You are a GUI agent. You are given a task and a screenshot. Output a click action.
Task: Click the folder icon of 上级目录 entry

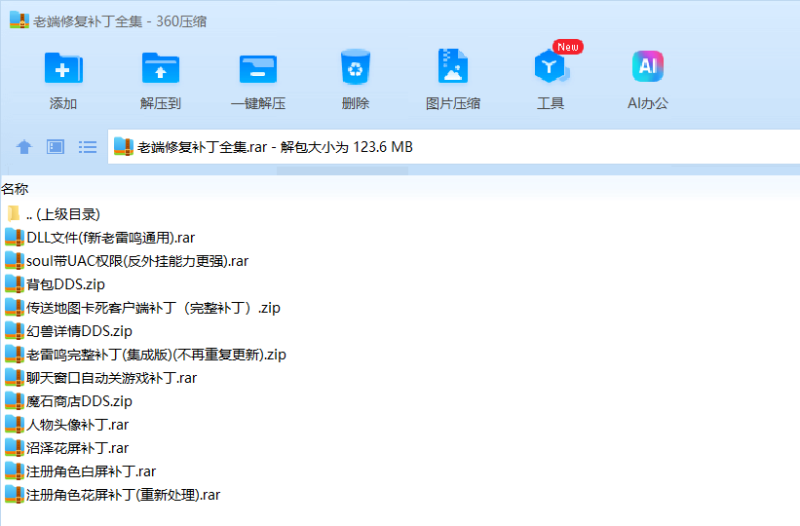click(14, 213)
